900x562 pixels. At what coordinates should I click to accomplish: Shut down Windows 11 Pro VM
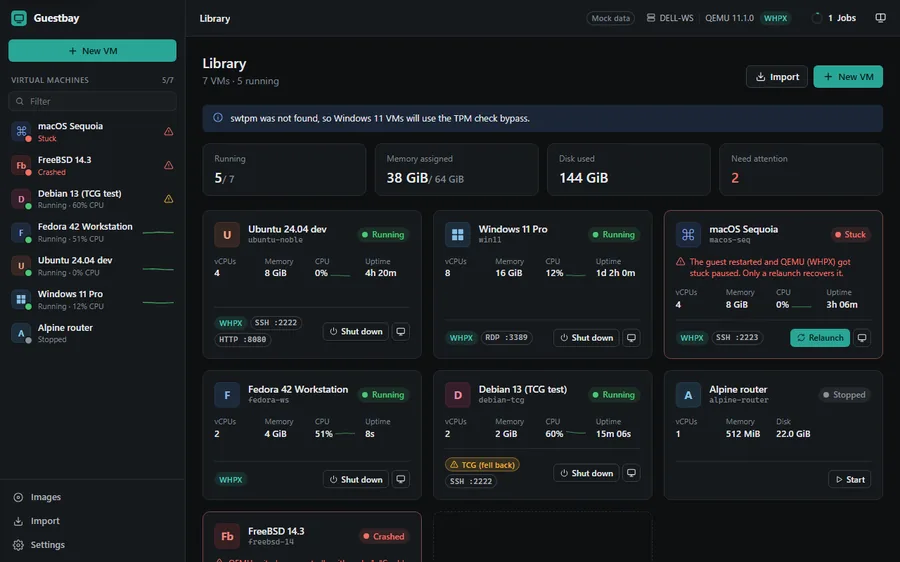coord(587,338)
